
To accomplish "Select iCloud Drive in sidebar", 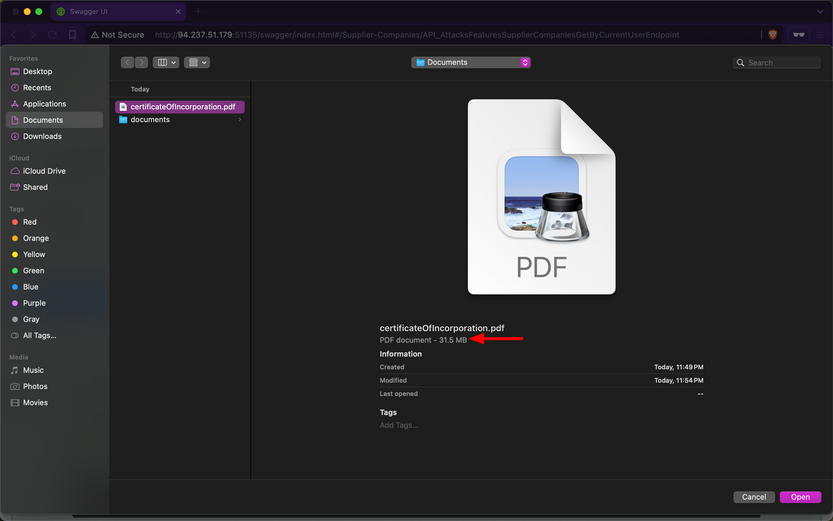I will tap(44, 171).
